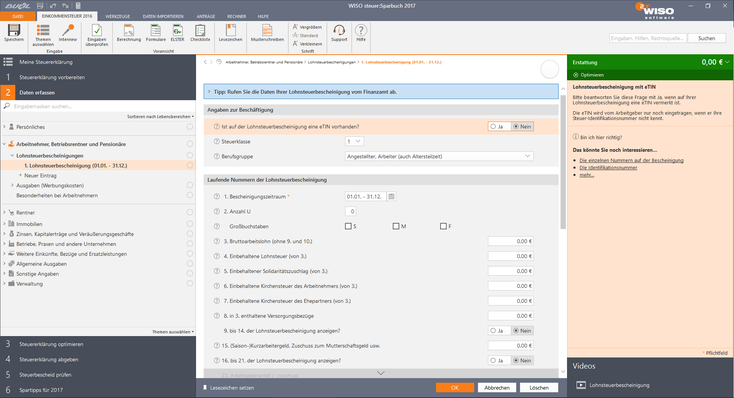Select Neuer Eintrag in the tree
734x398 pixels.
pos(40,176)
